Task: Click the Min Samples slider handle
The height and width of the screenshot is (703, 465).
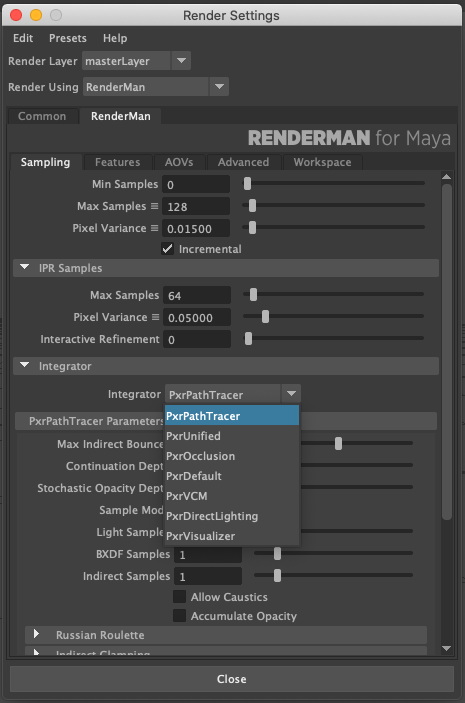Action: point(247,183)
